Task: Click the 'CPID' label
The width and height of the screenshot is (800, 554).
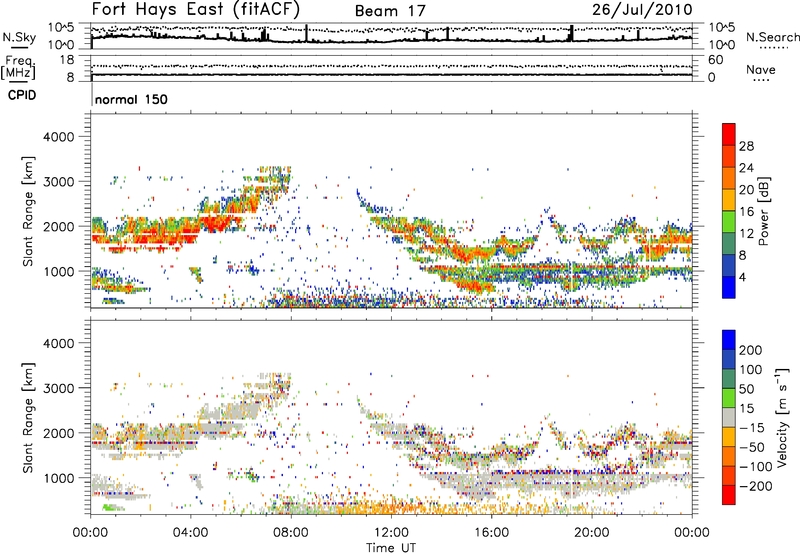Action: (22, 95)
